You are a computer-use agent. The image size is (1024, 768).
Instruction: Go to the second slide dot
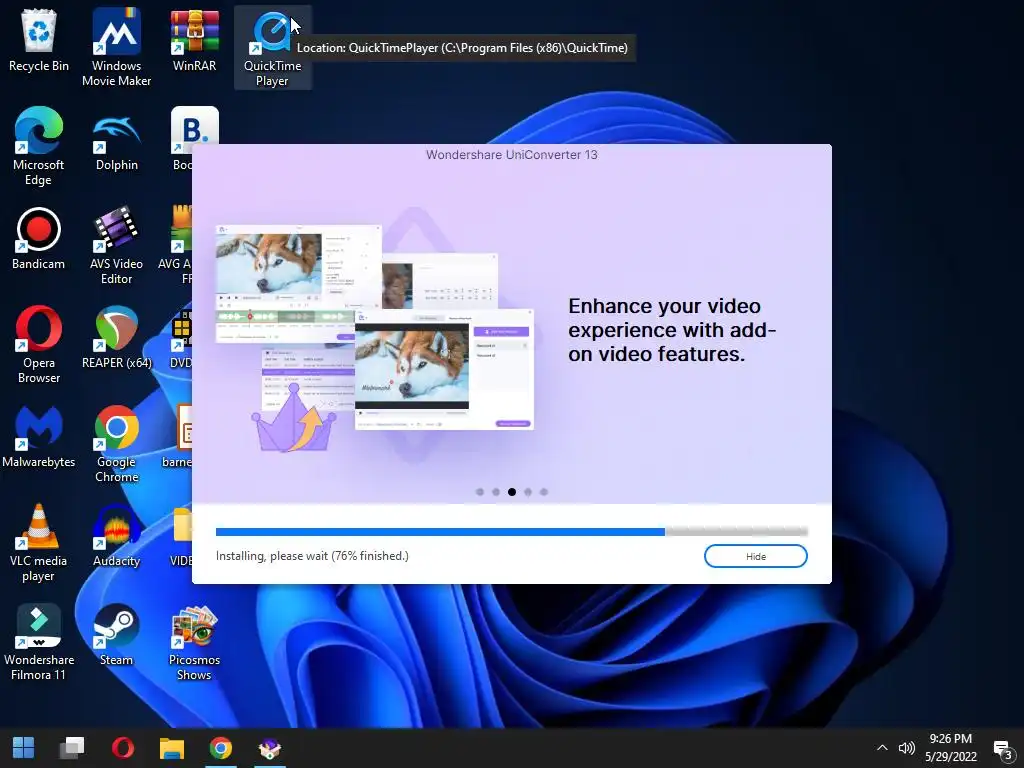click(x=496, y=492)
